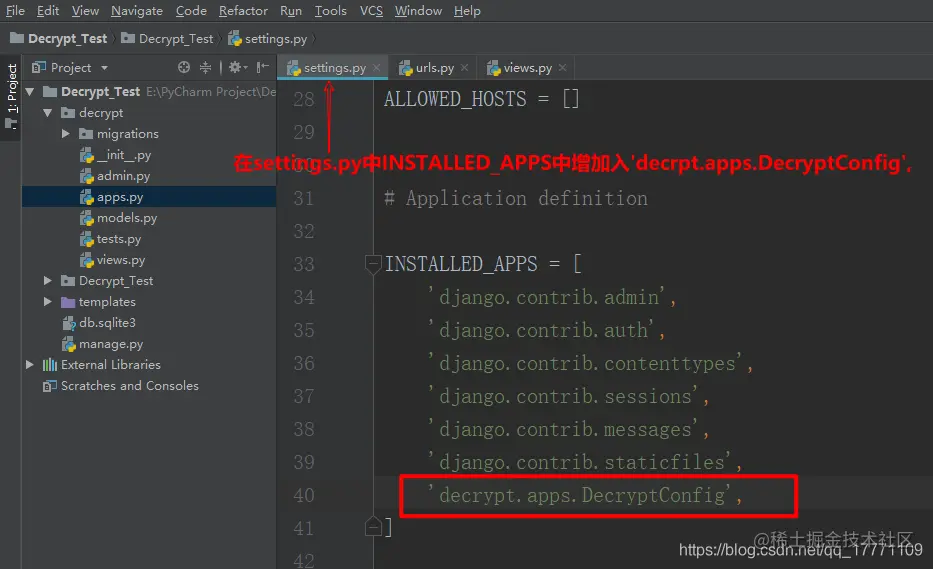Collapse INSTALLED_APPS code fold at line 33
Screen dimensions: 933x569
(x=373, y=264)
